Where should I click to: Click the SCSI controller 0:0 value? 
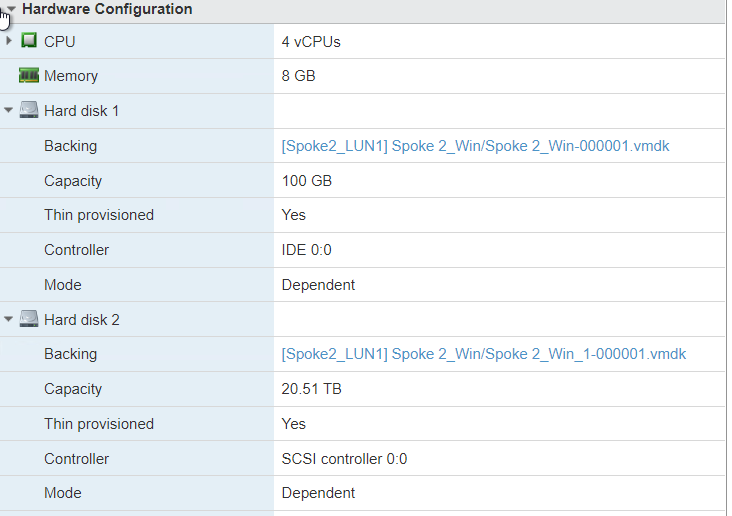(344, 459)
